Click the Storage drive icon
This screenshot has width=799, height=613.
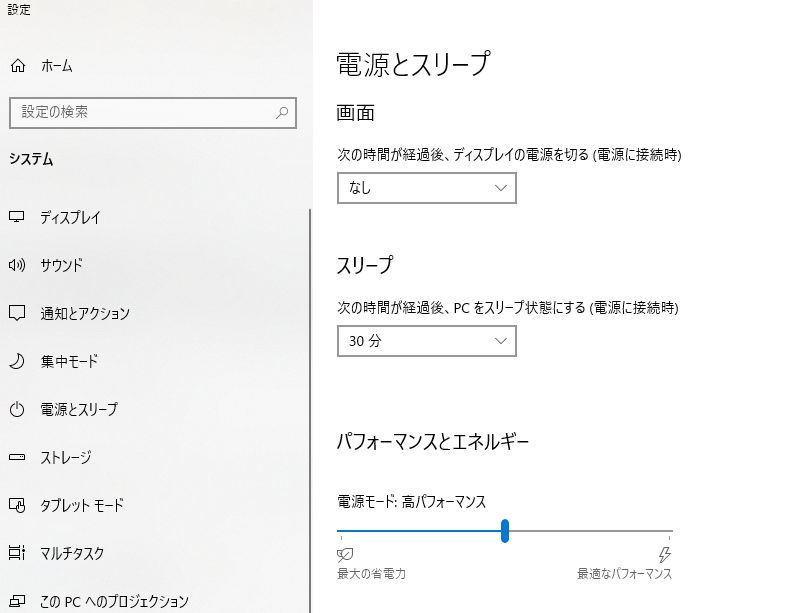pyautogui.click(x=17, y=457)
